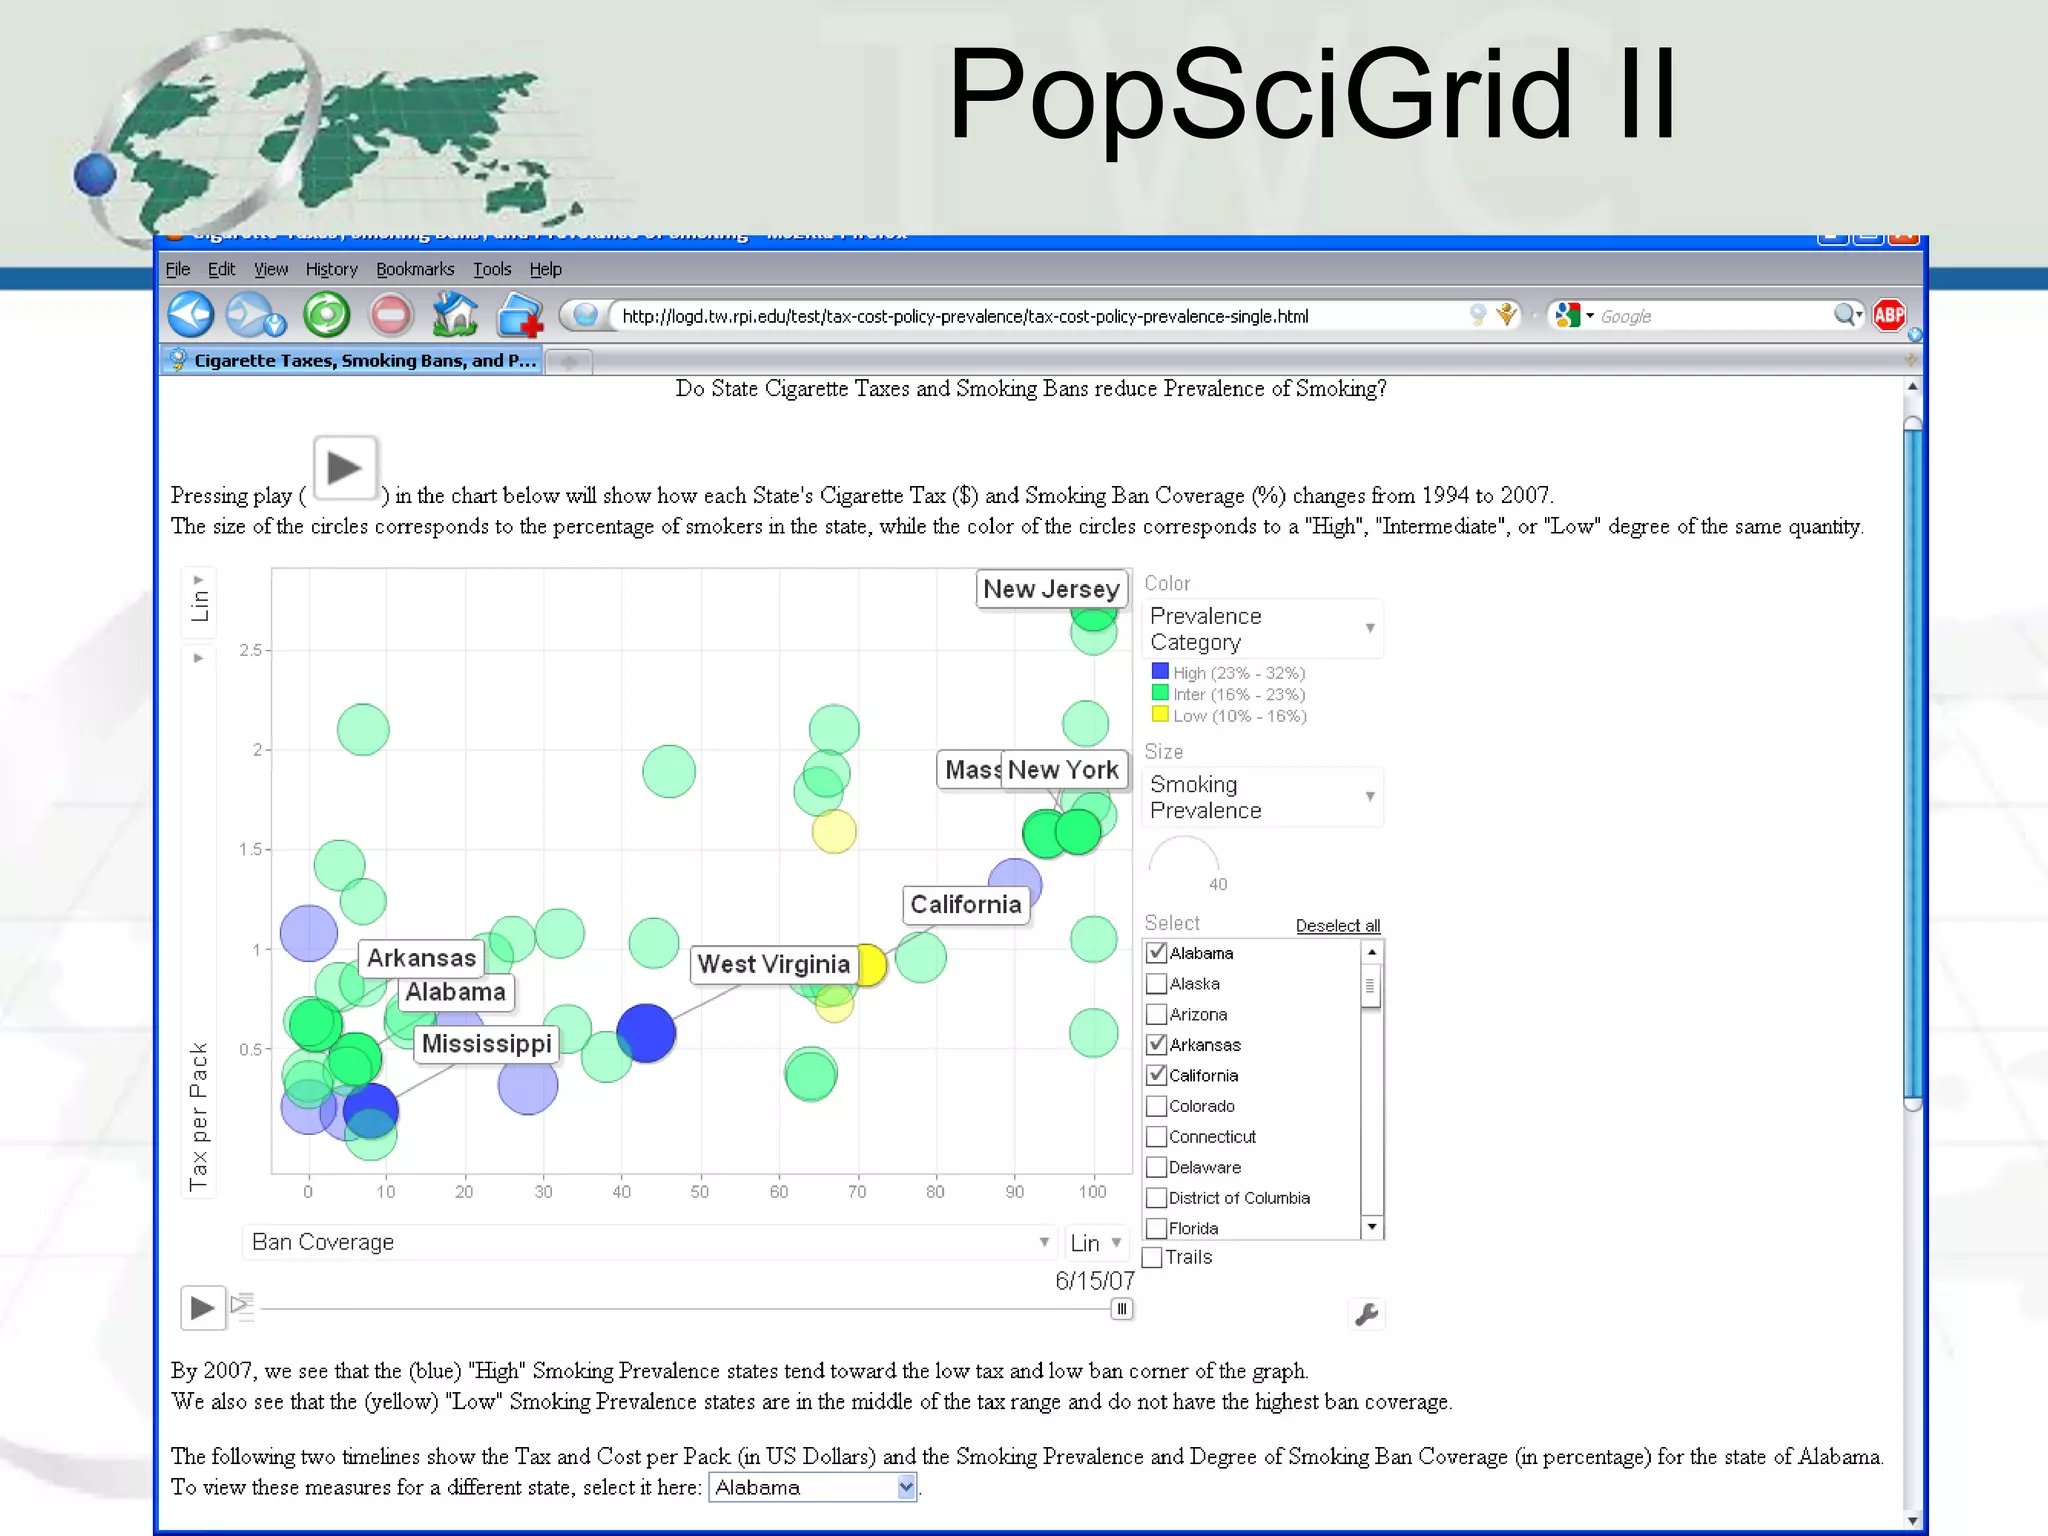This screenshot has width=2048, height=1536.
Task: Click the green Reload page icon
Action: [x=327, y=315]
